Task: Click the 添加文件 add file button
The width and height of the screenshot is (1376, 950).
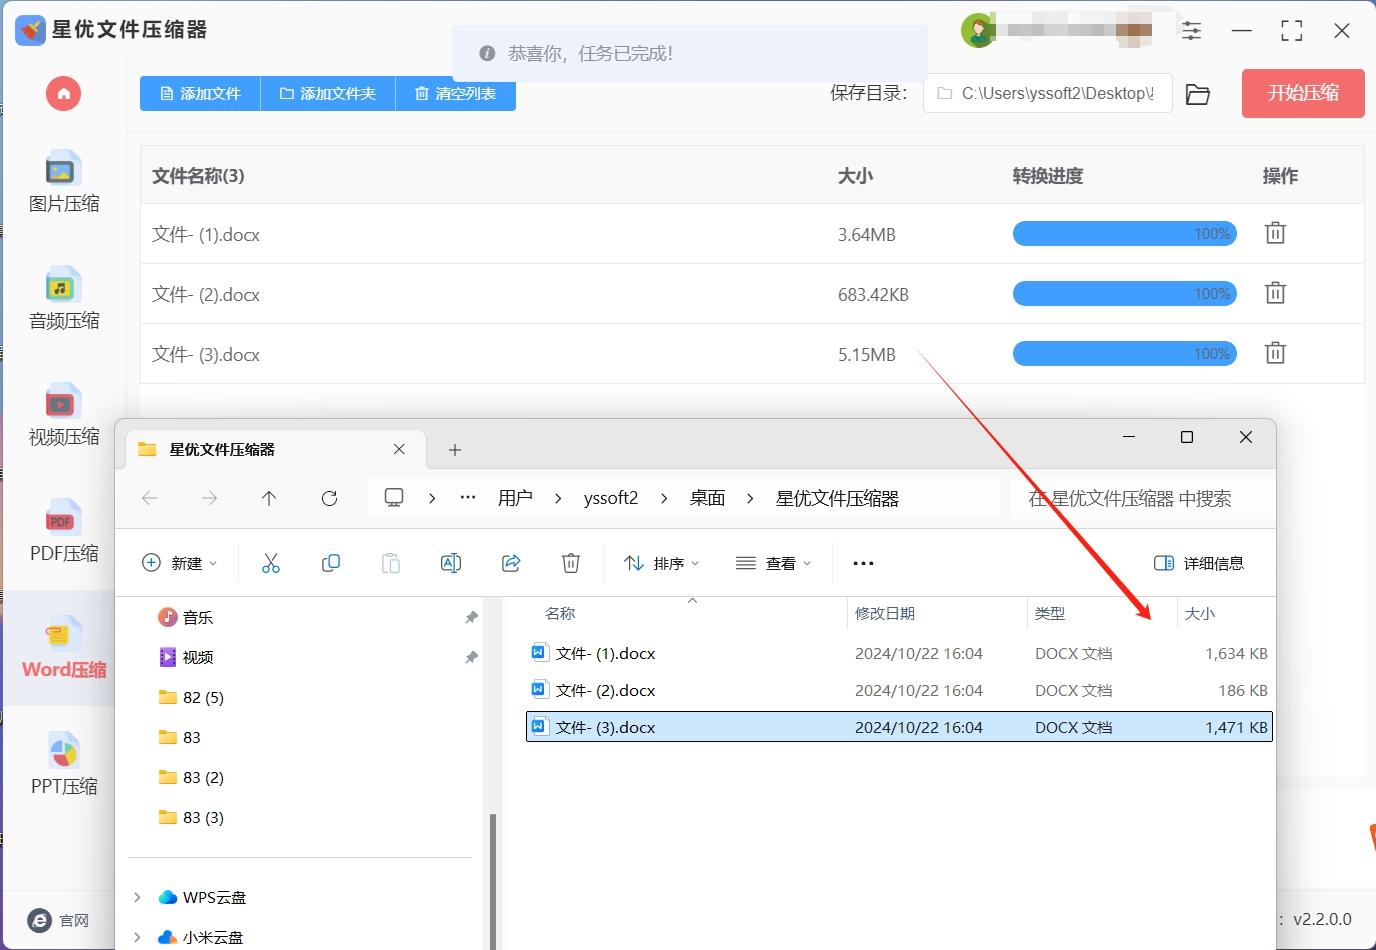Action: pos(200,93)
